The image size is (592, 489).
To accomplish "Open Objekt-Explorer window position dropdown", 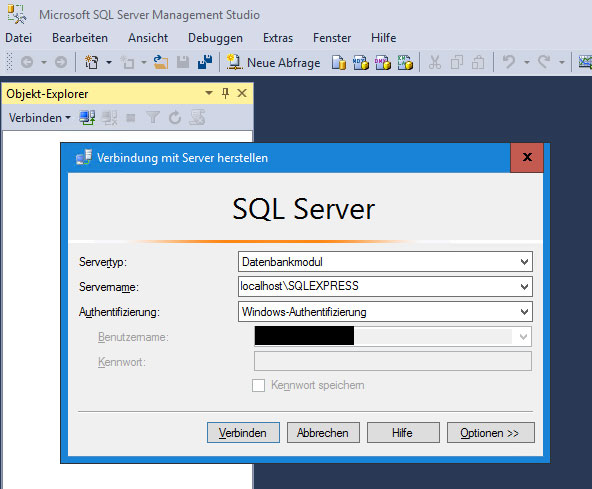I will point(209,93).
